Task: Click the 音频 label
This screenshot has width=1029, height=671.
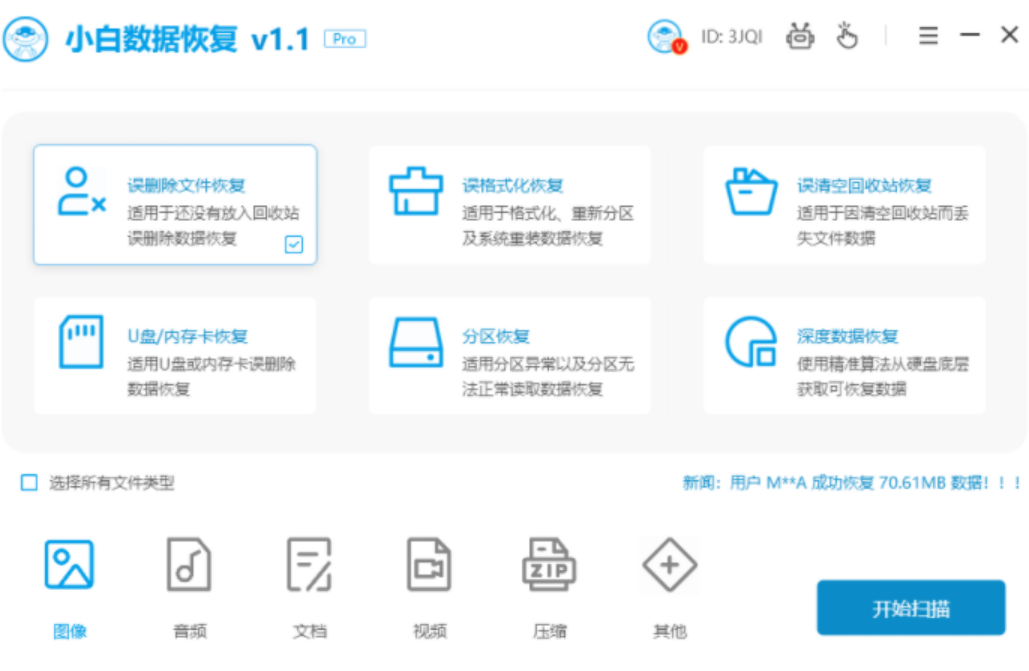Action: click(190, 632)
